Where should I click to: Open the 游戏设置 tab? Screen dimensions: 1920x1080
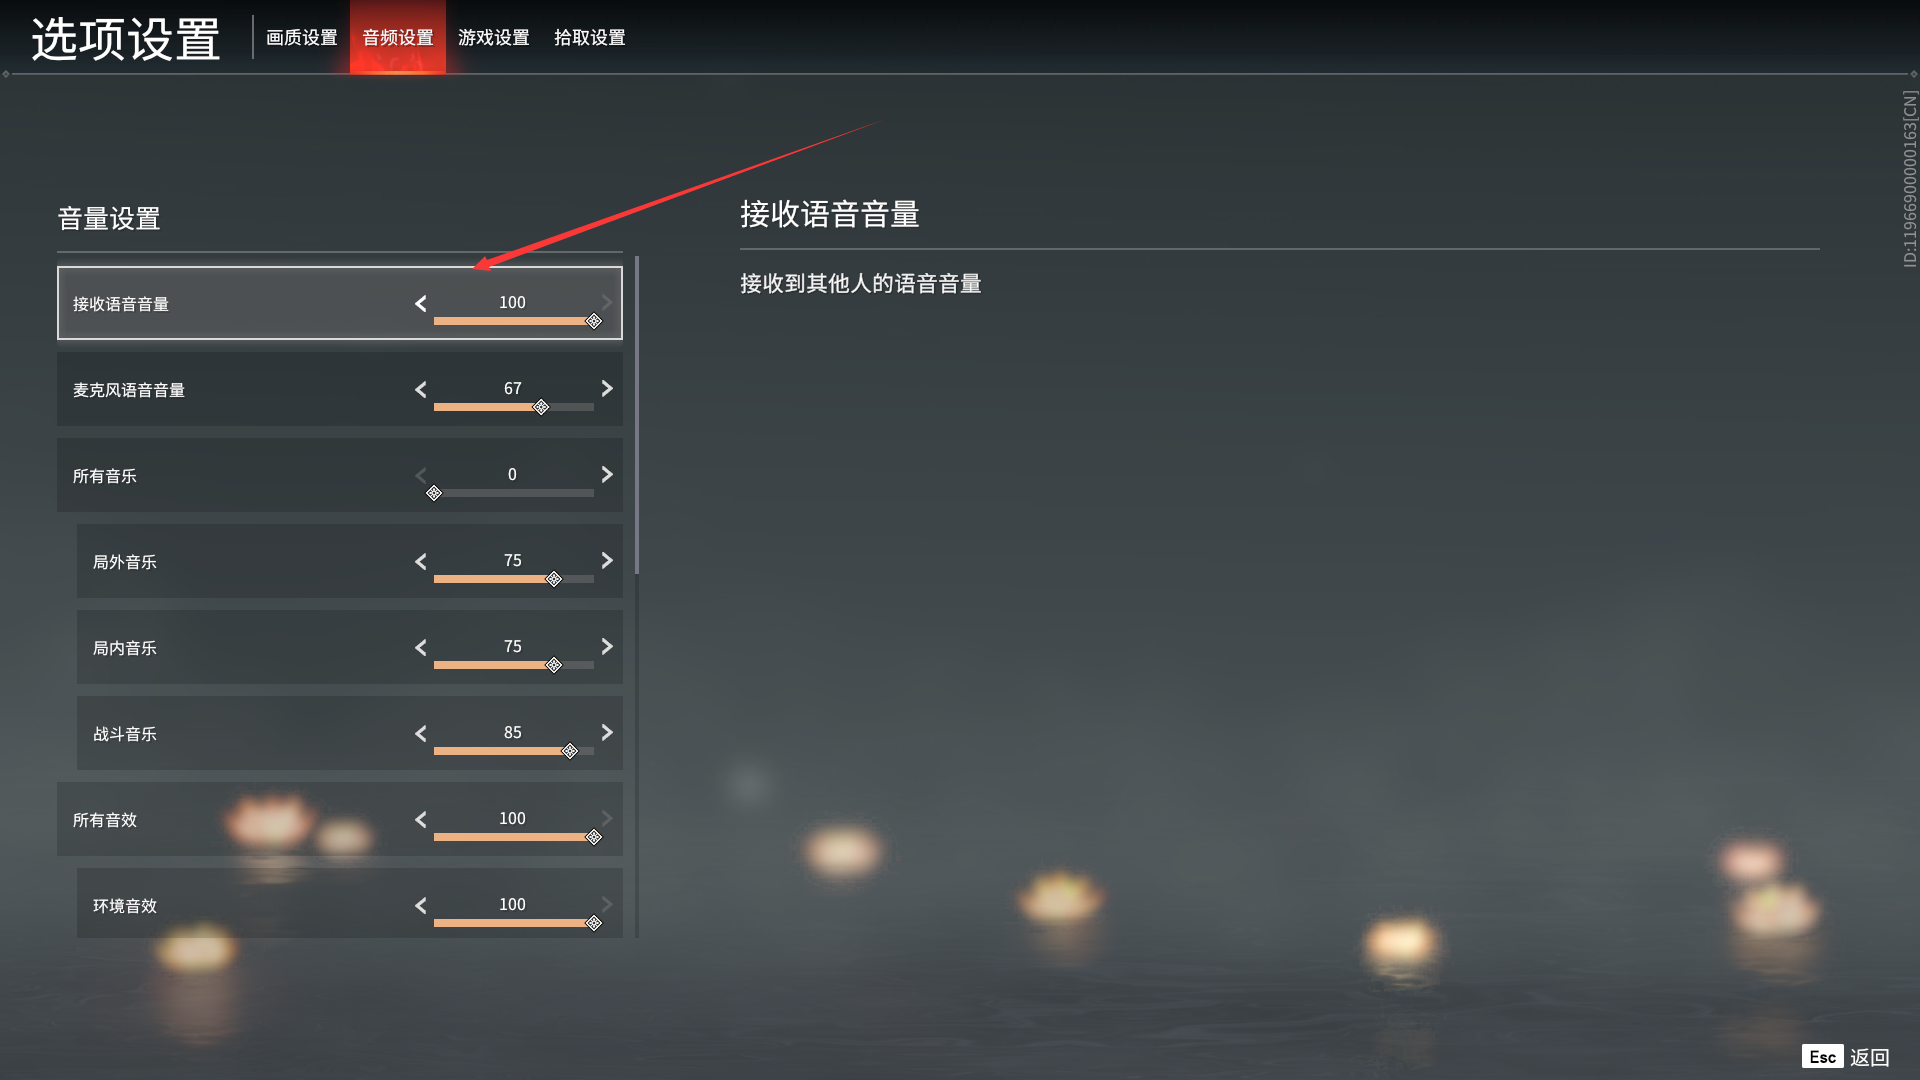[x=494, y=37]
